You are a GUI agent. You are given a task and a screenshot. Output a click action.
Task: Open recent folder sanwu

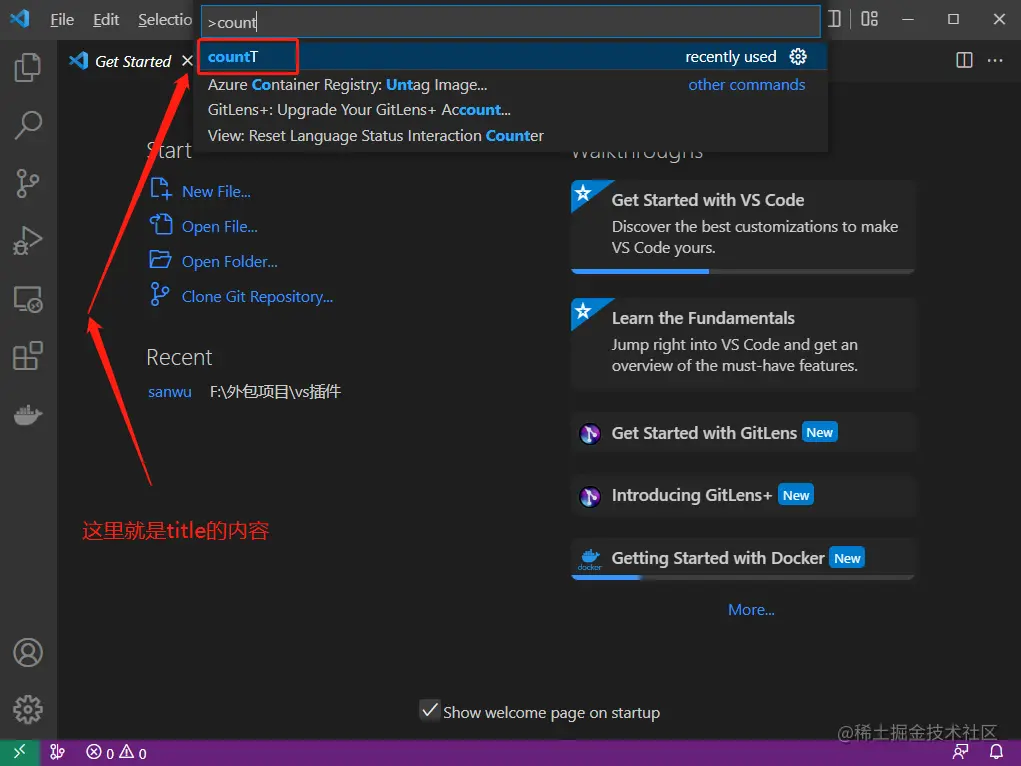coord(169,391)
